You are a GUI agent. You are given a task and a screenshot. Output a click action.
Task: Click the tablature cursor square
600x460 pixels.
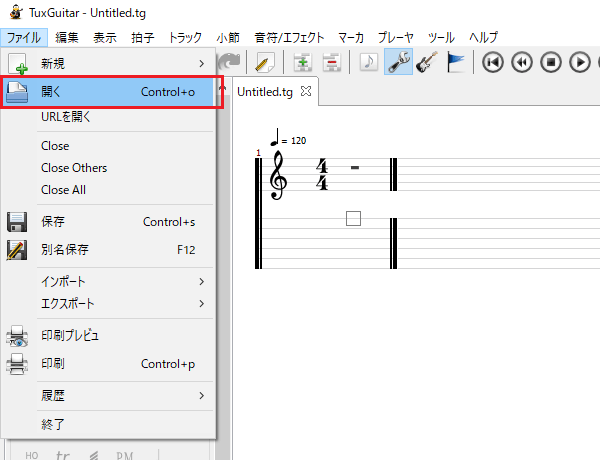click(x=353, y=219)
